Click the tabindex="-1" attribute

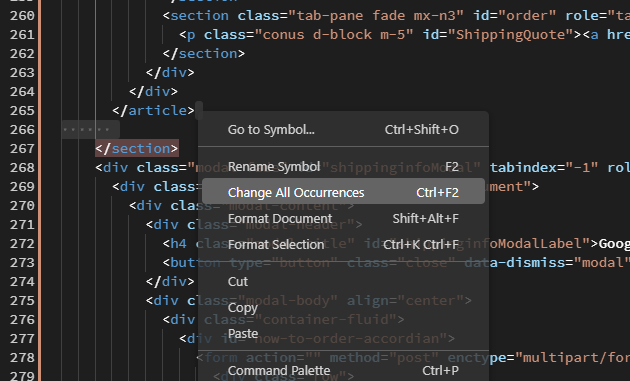pyautogui.click(x=544, y=168)
